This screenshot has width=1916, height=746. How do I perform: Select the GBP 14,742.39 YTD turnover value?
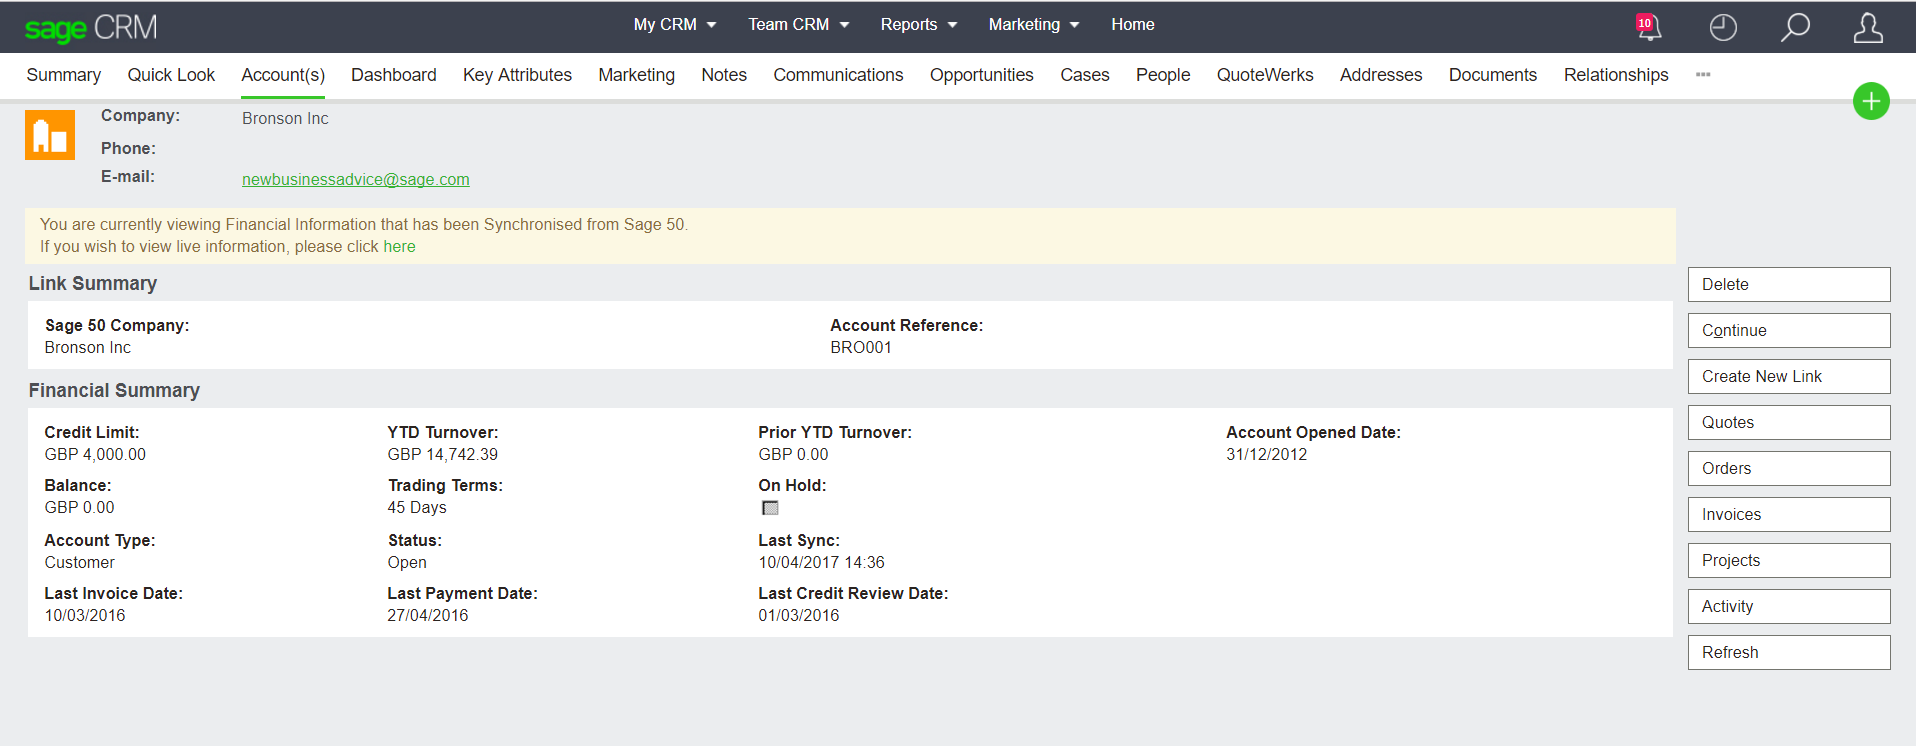[443, 455]
